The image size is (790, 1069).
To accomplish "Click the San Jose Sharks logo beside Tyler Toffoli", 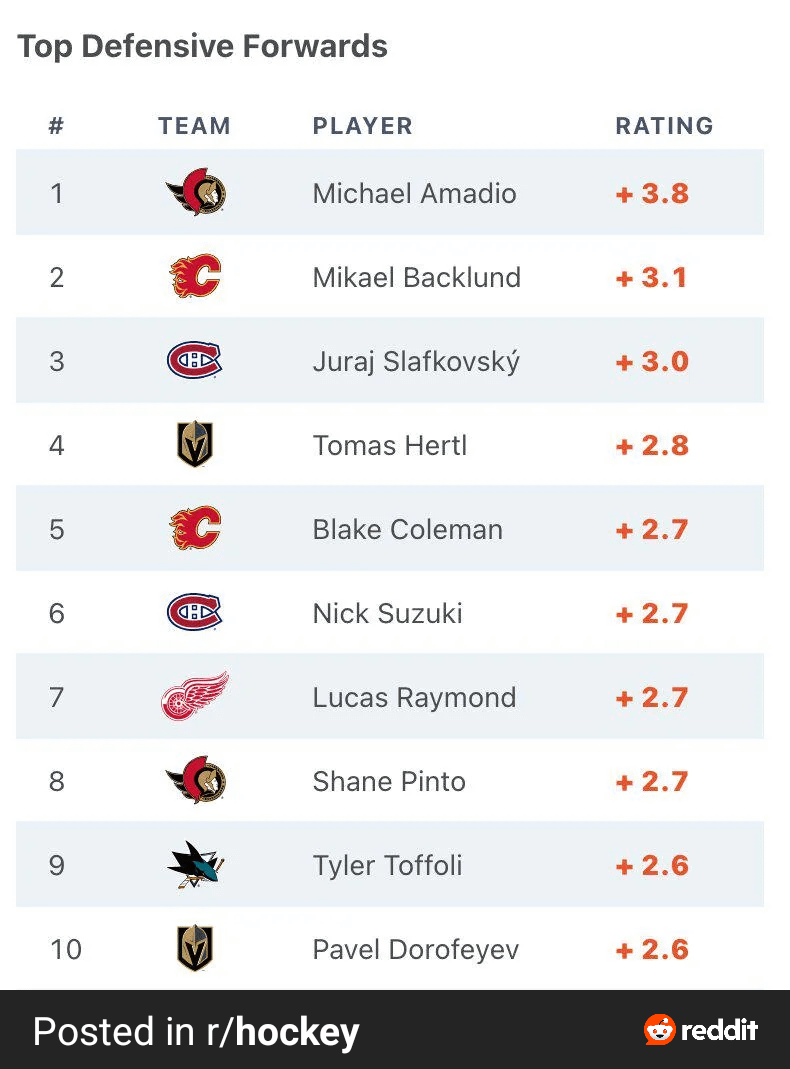I will 195,865.
